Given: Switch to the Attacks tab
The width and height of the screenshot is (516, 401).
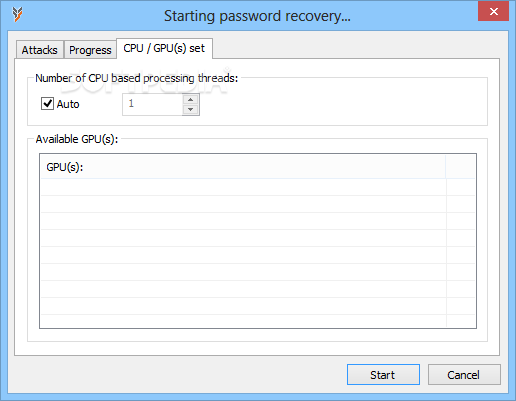Looking at the screenshot, I should pyautogui.click(x=40, y=50).
